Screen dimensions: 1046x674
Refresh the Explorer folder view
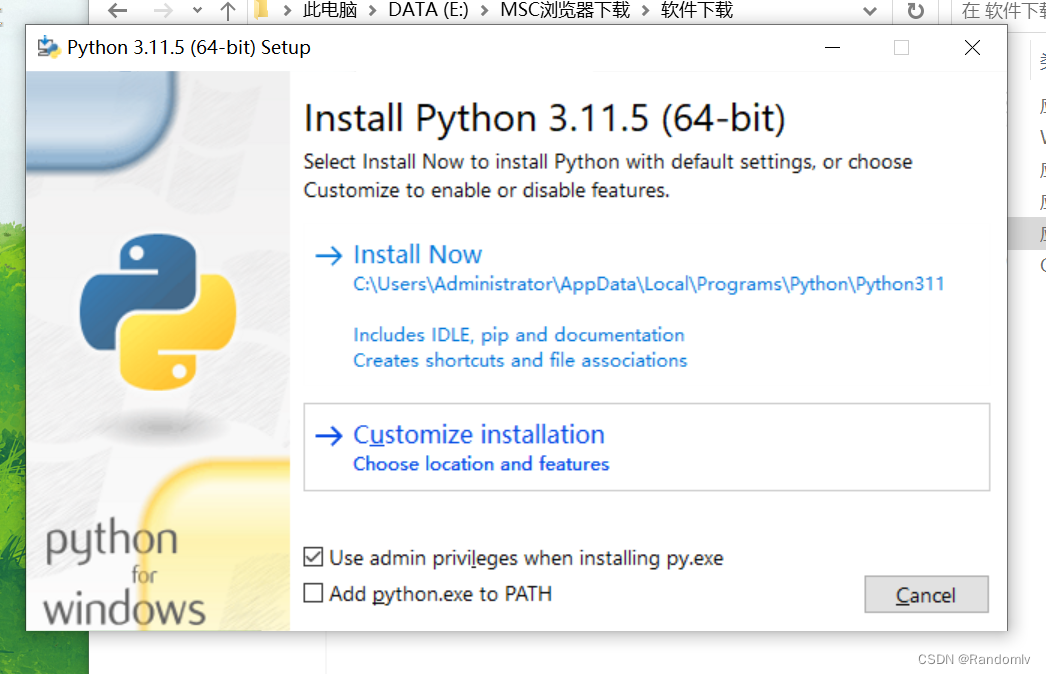point(916,10)
